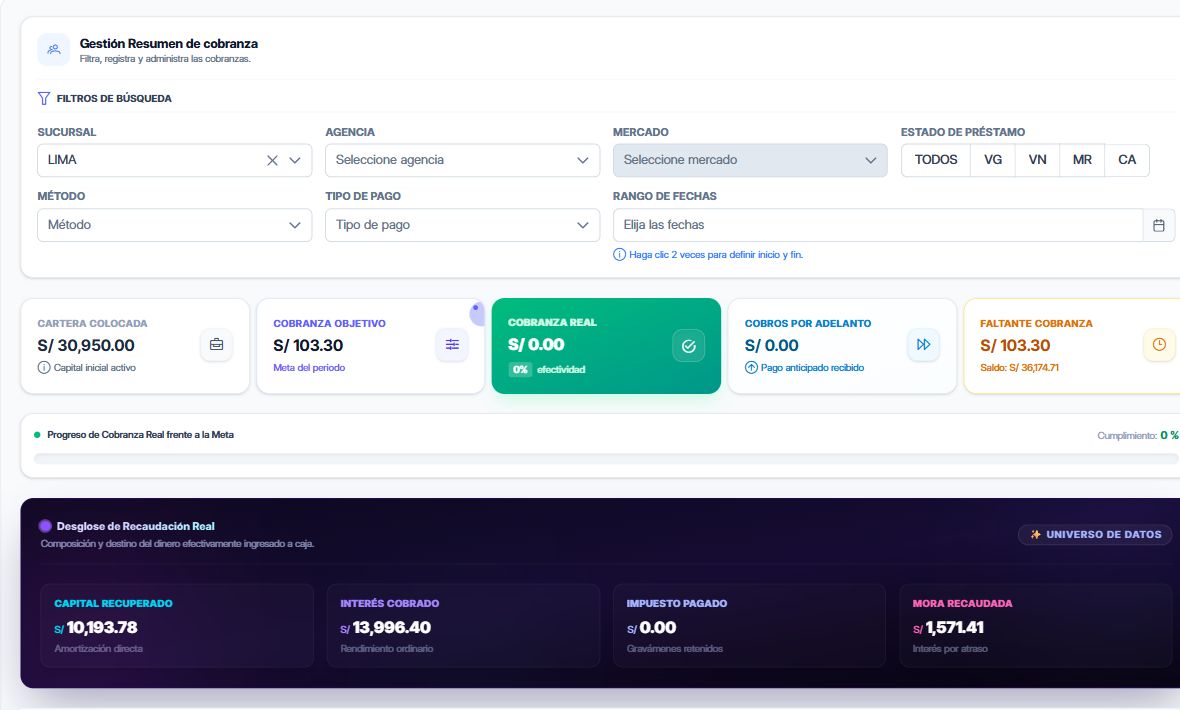
Task: Click the Interés Cobrado card
Action: [x=463, y=626]
